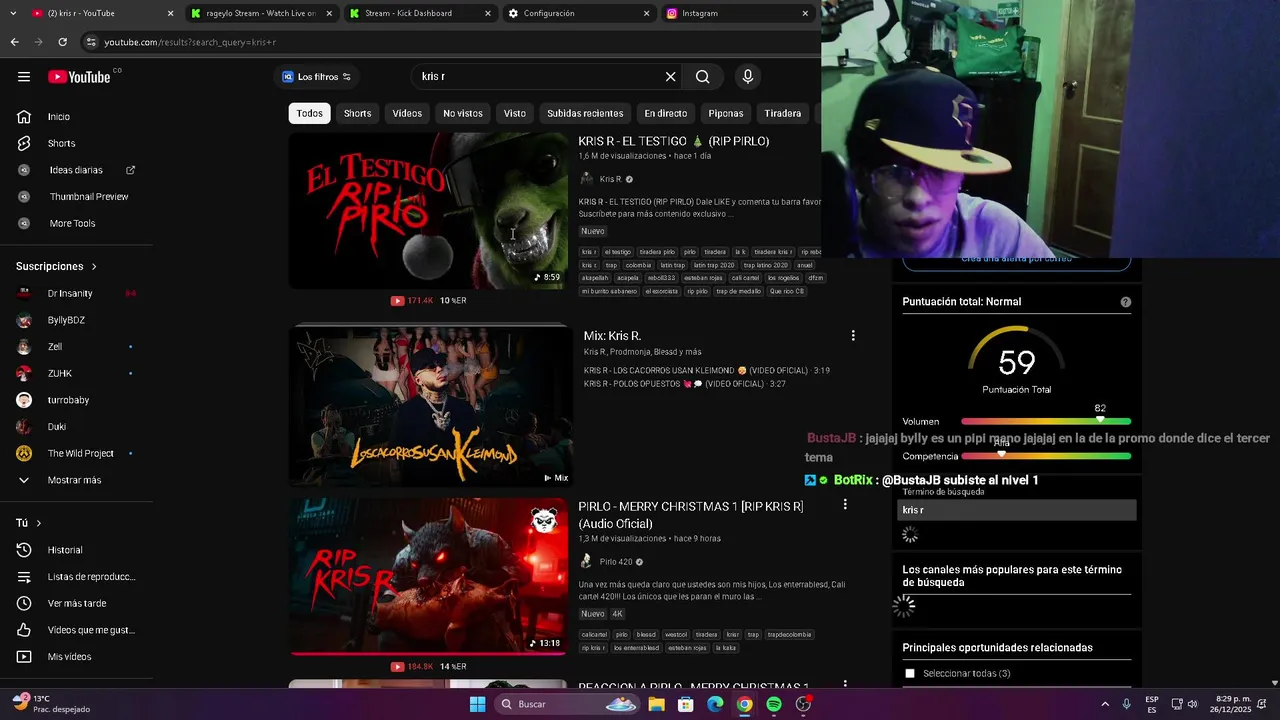Click the magnifier search button
The height and width of the screenshot is (720, 1280).
(x=703, y=77)
